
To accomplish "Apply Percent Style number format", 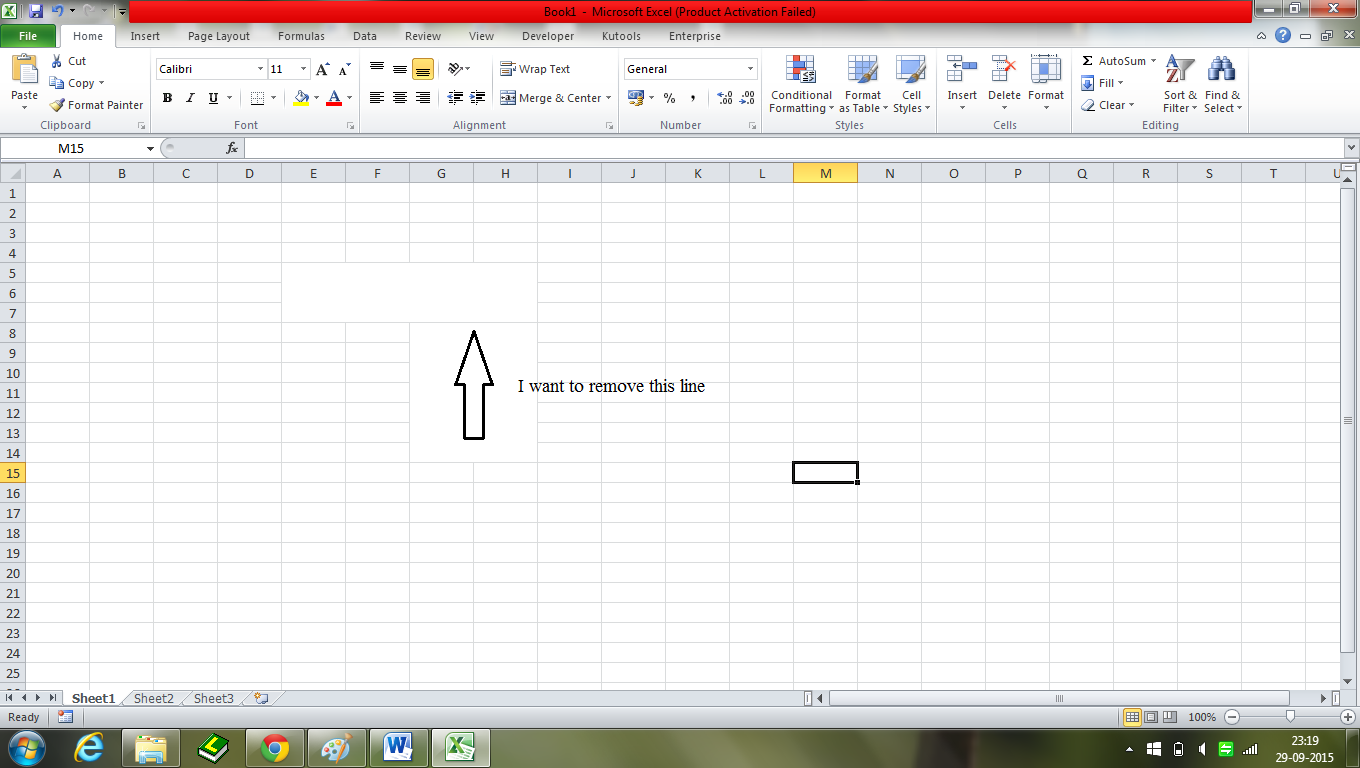I will click(x=669, y=98).
